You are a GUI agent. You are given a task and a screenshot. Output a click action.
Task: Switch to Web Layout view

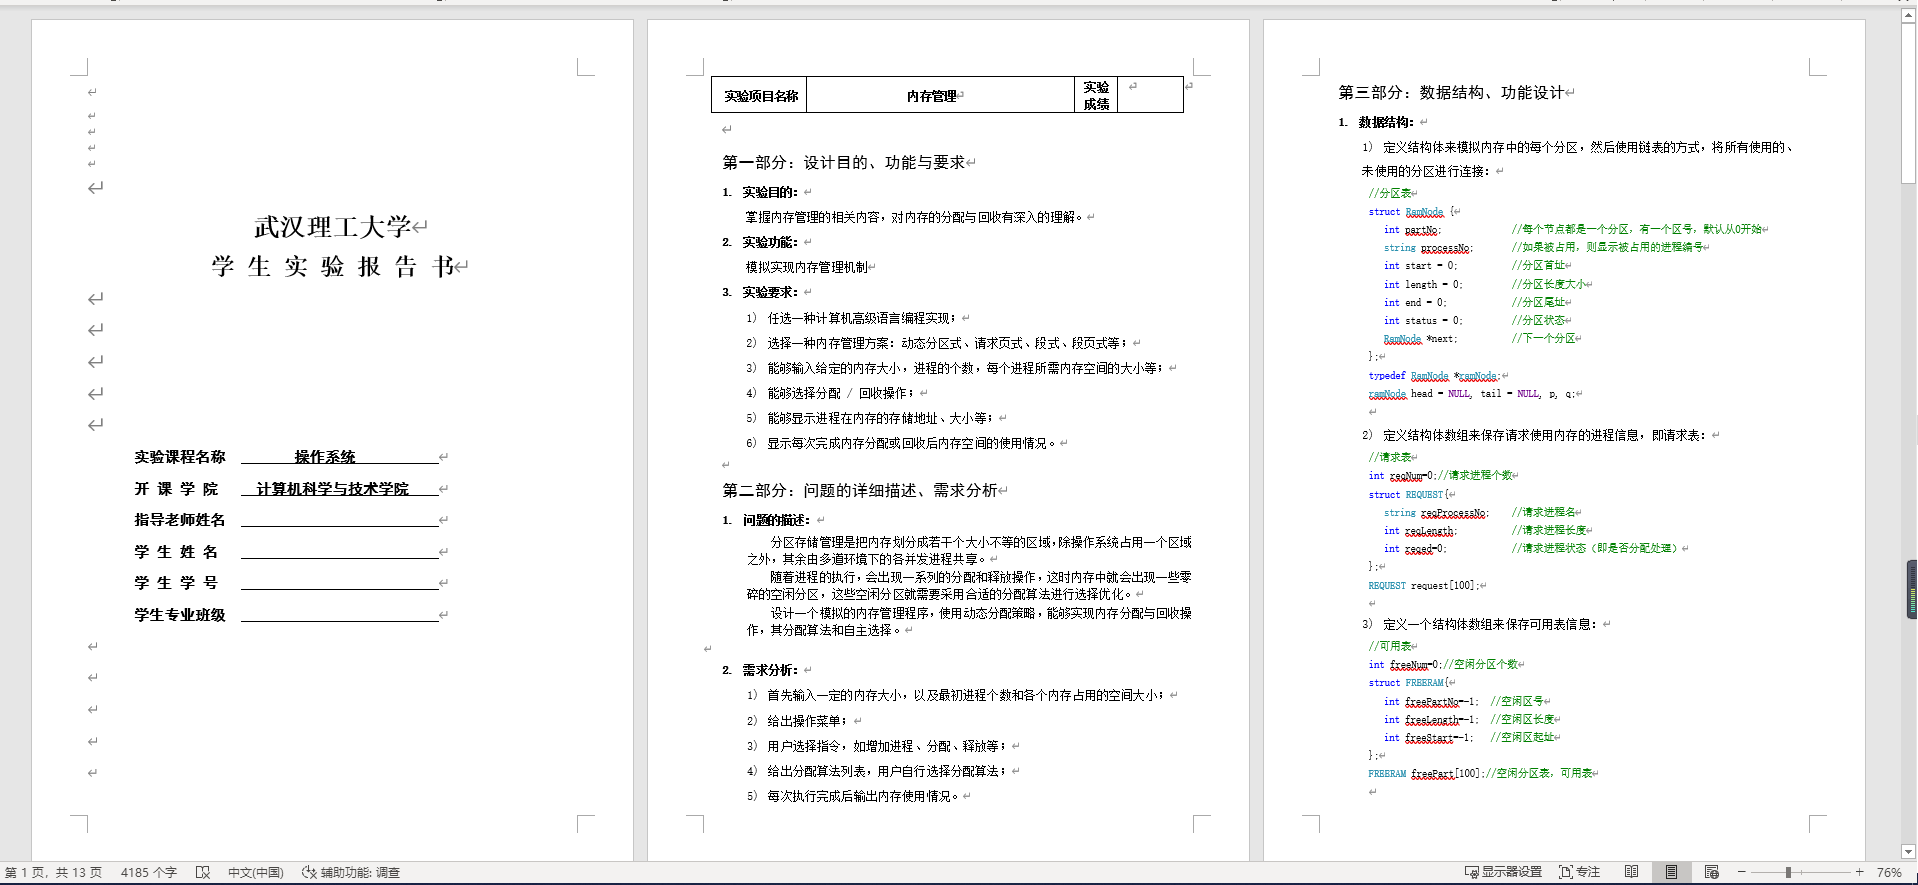1711,872
